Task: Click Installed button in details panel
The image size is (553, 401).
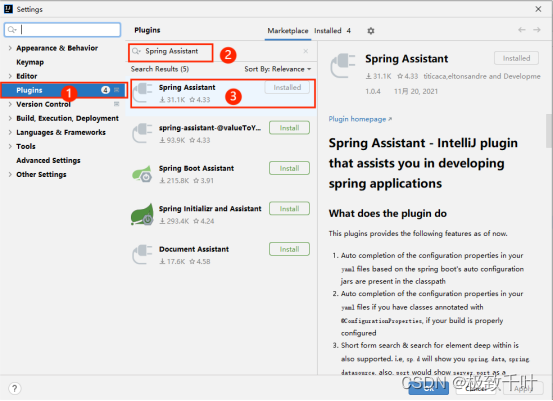Action: (x=516, y=58)
